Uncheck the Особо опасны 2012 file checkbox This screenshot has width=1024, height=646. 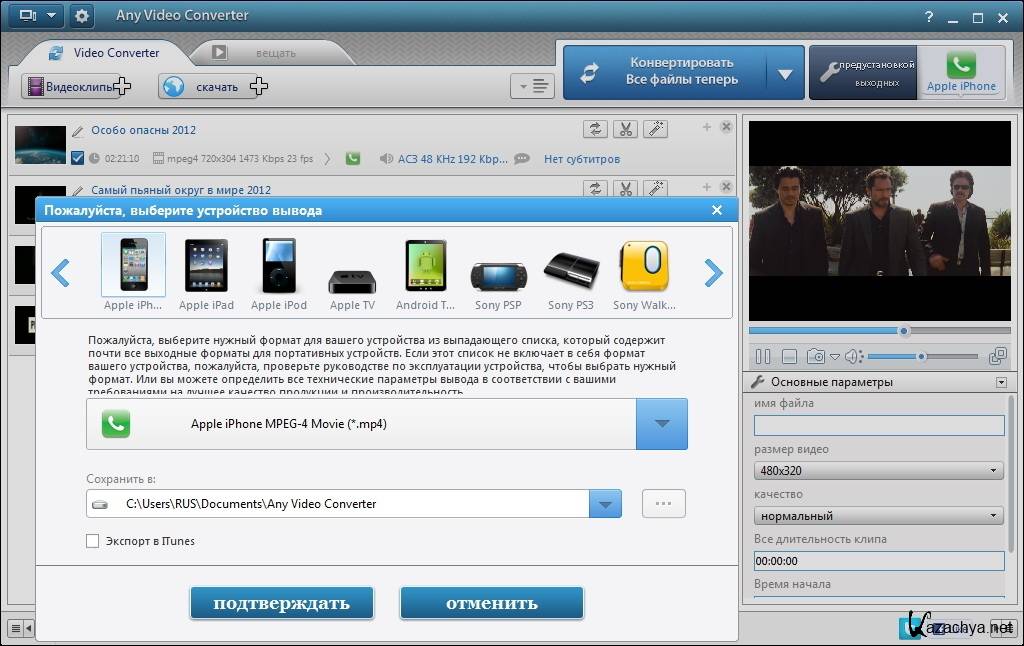(x=78, y=158)
